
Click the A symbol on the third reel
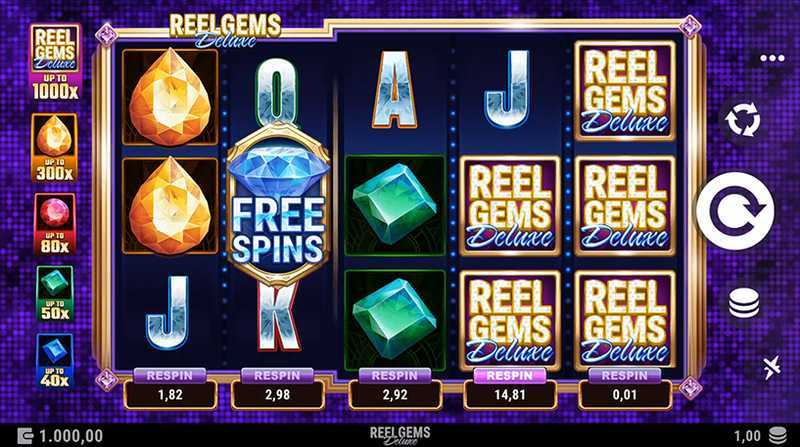[x=394, y=90]
